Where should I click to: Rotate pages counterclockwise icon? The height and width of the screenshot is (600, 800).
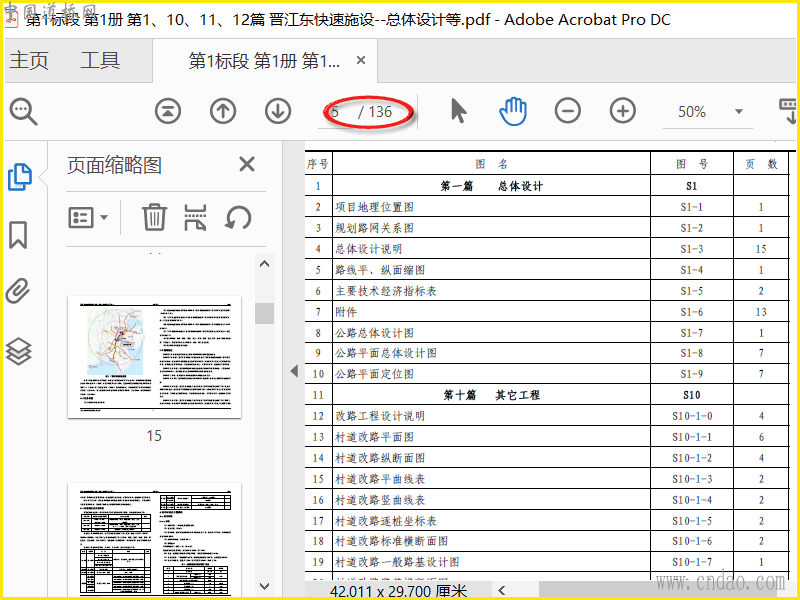pos(238,218)
